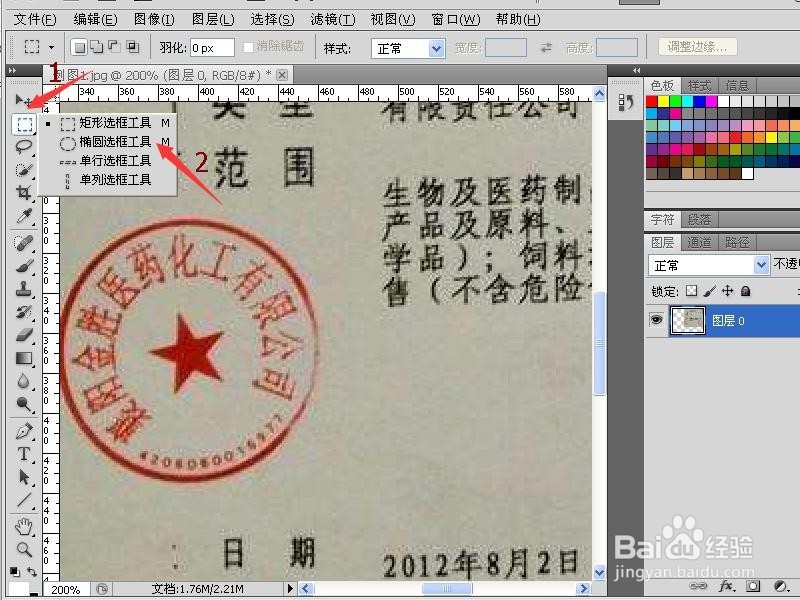800x600 pixels.
Task: Click the 羽化 input field
Action: pos(212,47)
